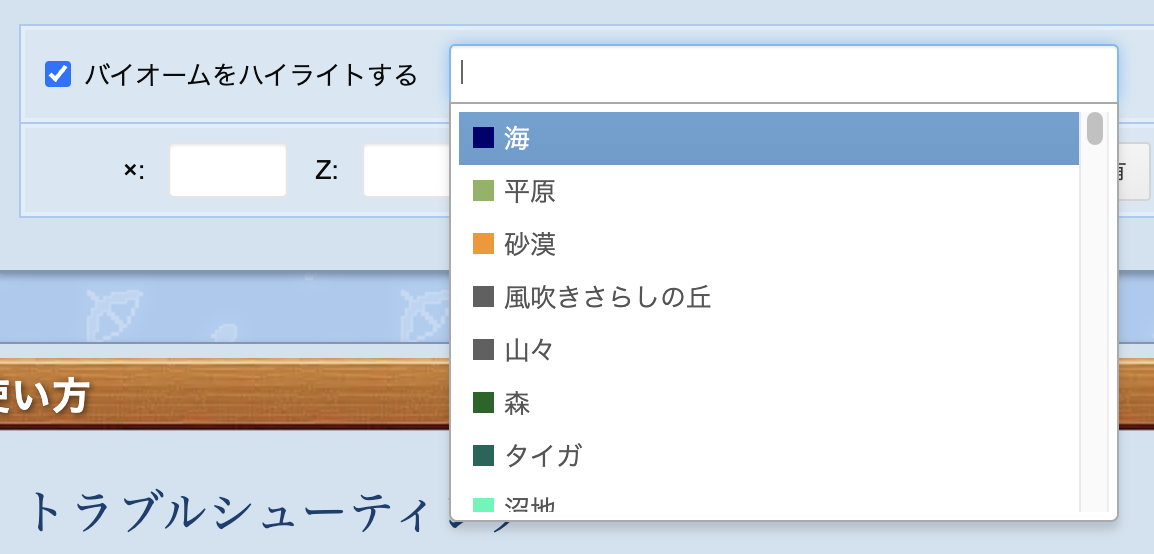
Task: Click the orange 砂漠 color swatch
Action: [x=484, y=244]
